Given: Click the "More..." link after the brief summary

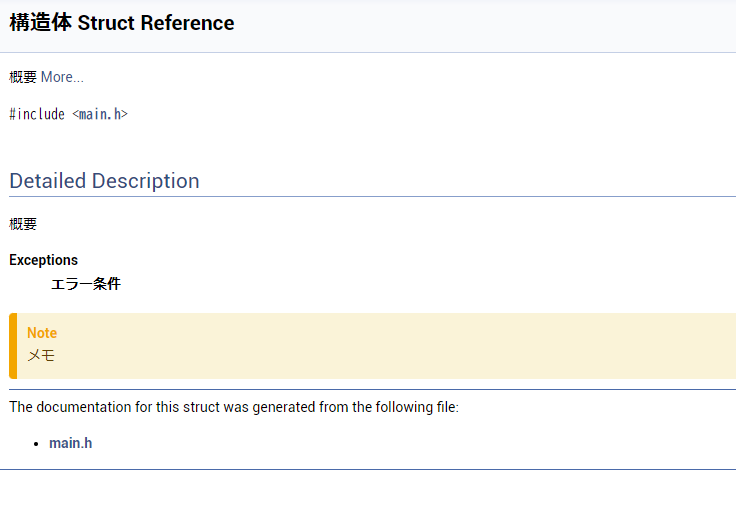Looking at the screenshot, I should pos(62,77).
